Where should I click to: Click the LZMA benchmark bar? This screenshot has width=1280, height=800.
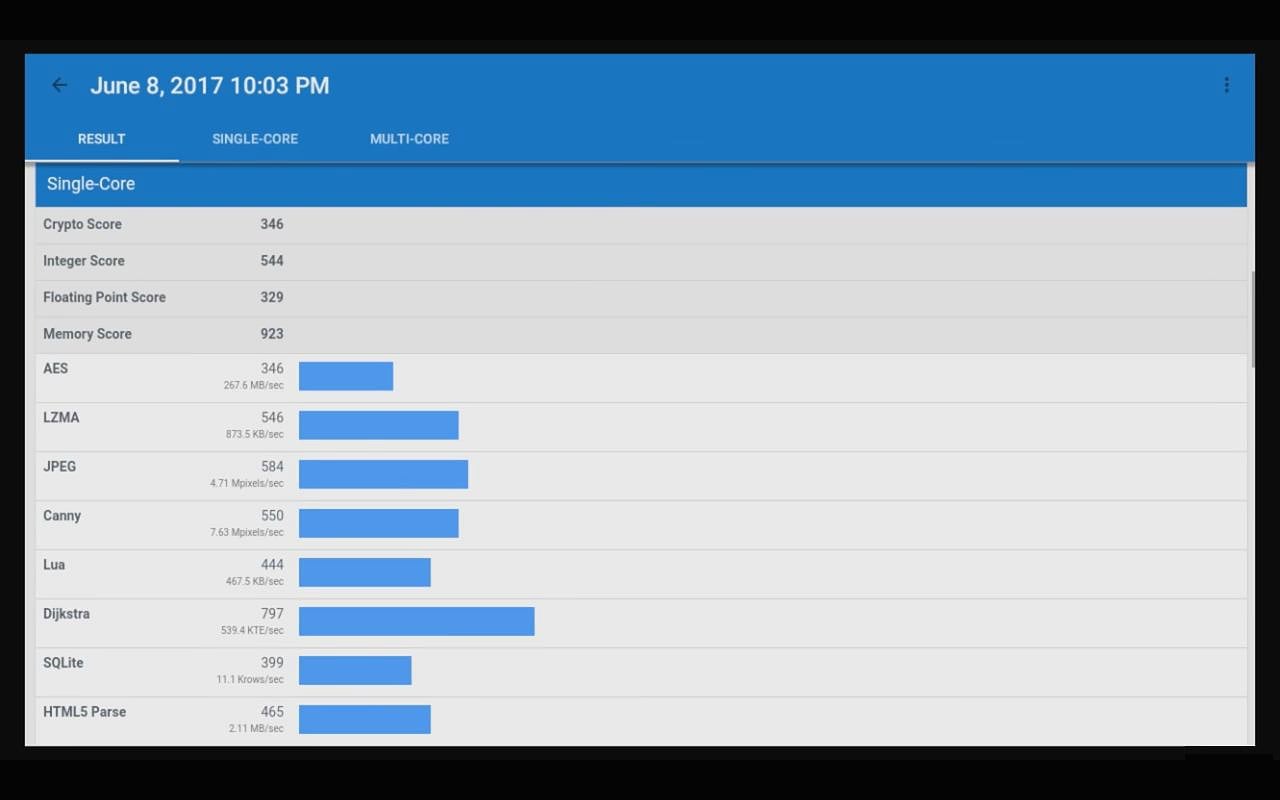(x=378, y=426)
